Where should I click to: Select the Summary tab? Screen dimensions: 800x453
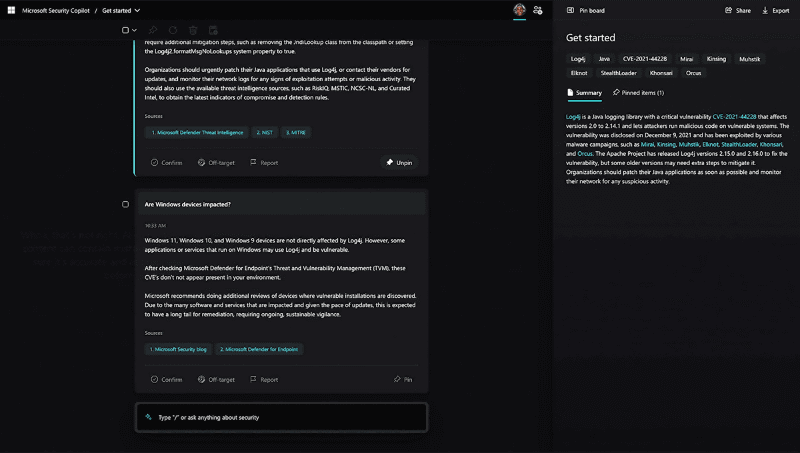coord(584,92)
